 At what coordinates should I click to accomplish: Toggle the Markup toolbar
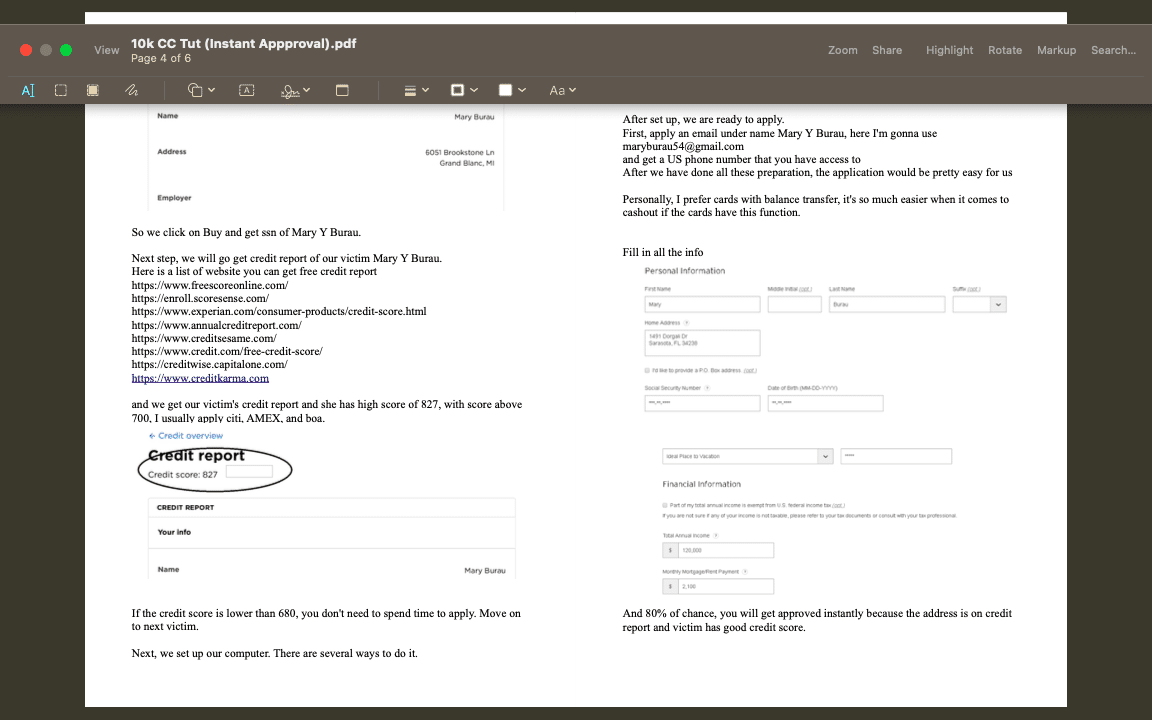click(x=1056, y=50)
